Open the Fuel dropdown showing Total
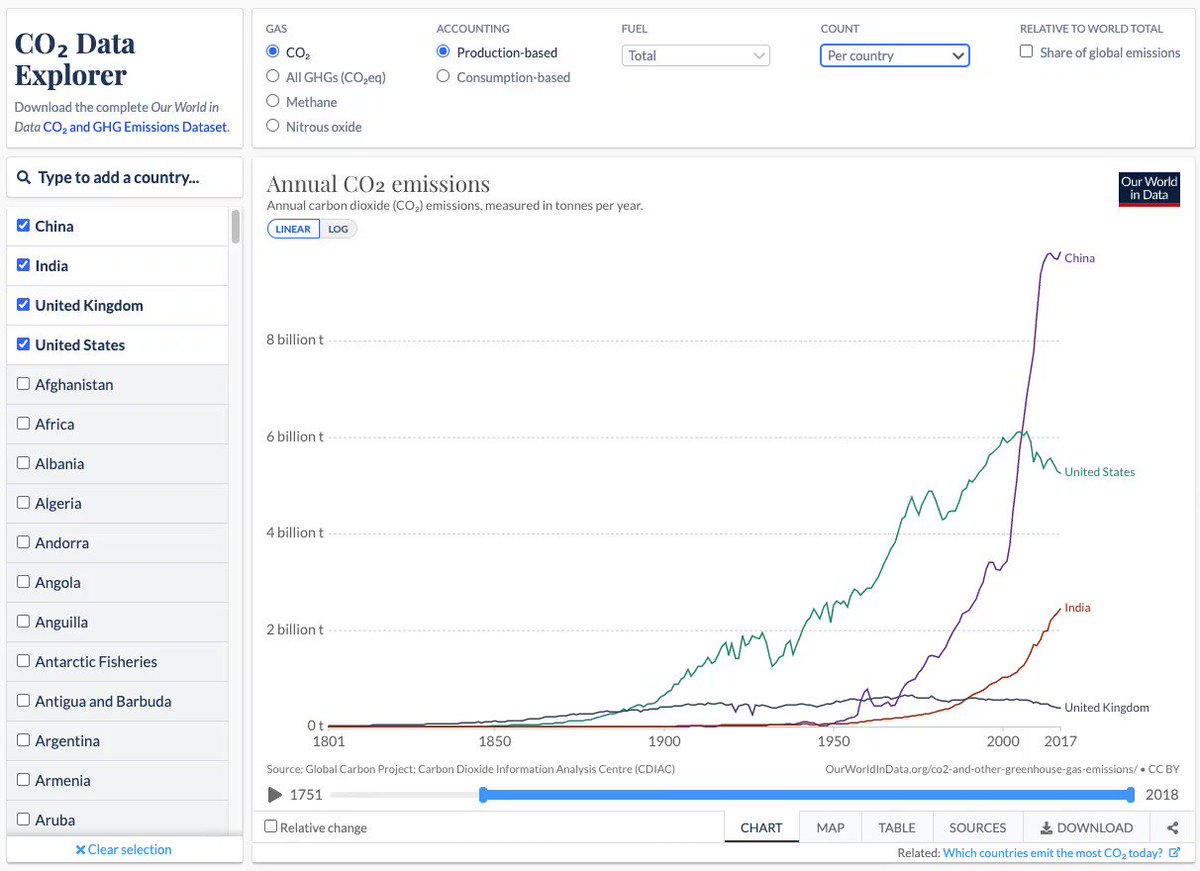 tap(696, 56)
